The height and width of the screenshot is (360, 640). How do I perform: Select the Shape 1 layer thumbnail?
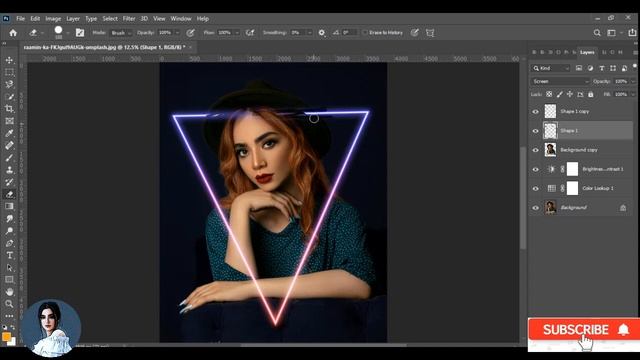(550, 131)
